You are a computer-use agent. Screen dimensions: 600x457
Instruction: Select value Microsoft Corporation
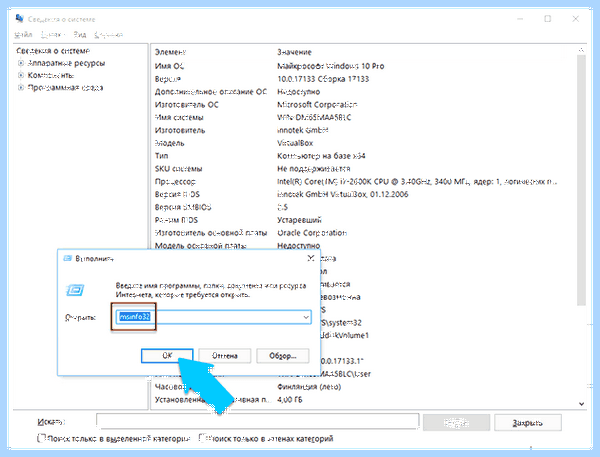point(317,104)
